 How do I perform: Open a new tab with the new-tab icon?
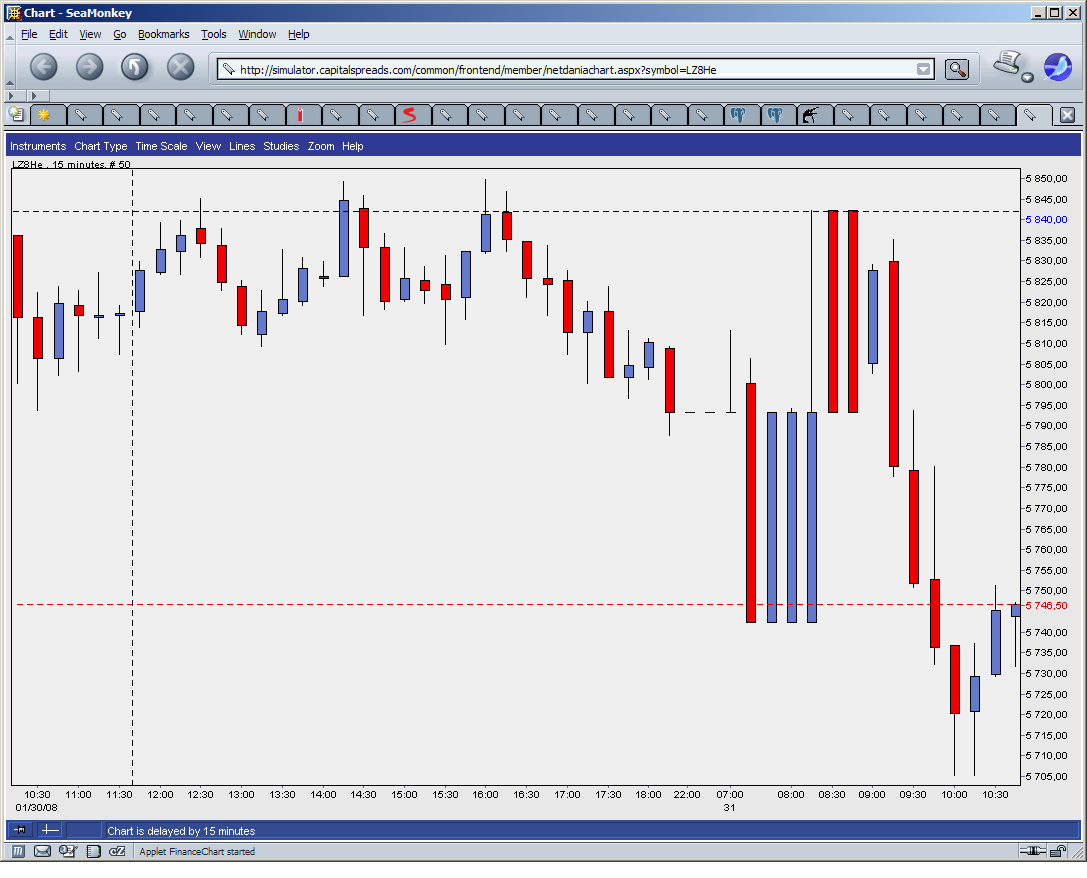click(15, 115)
